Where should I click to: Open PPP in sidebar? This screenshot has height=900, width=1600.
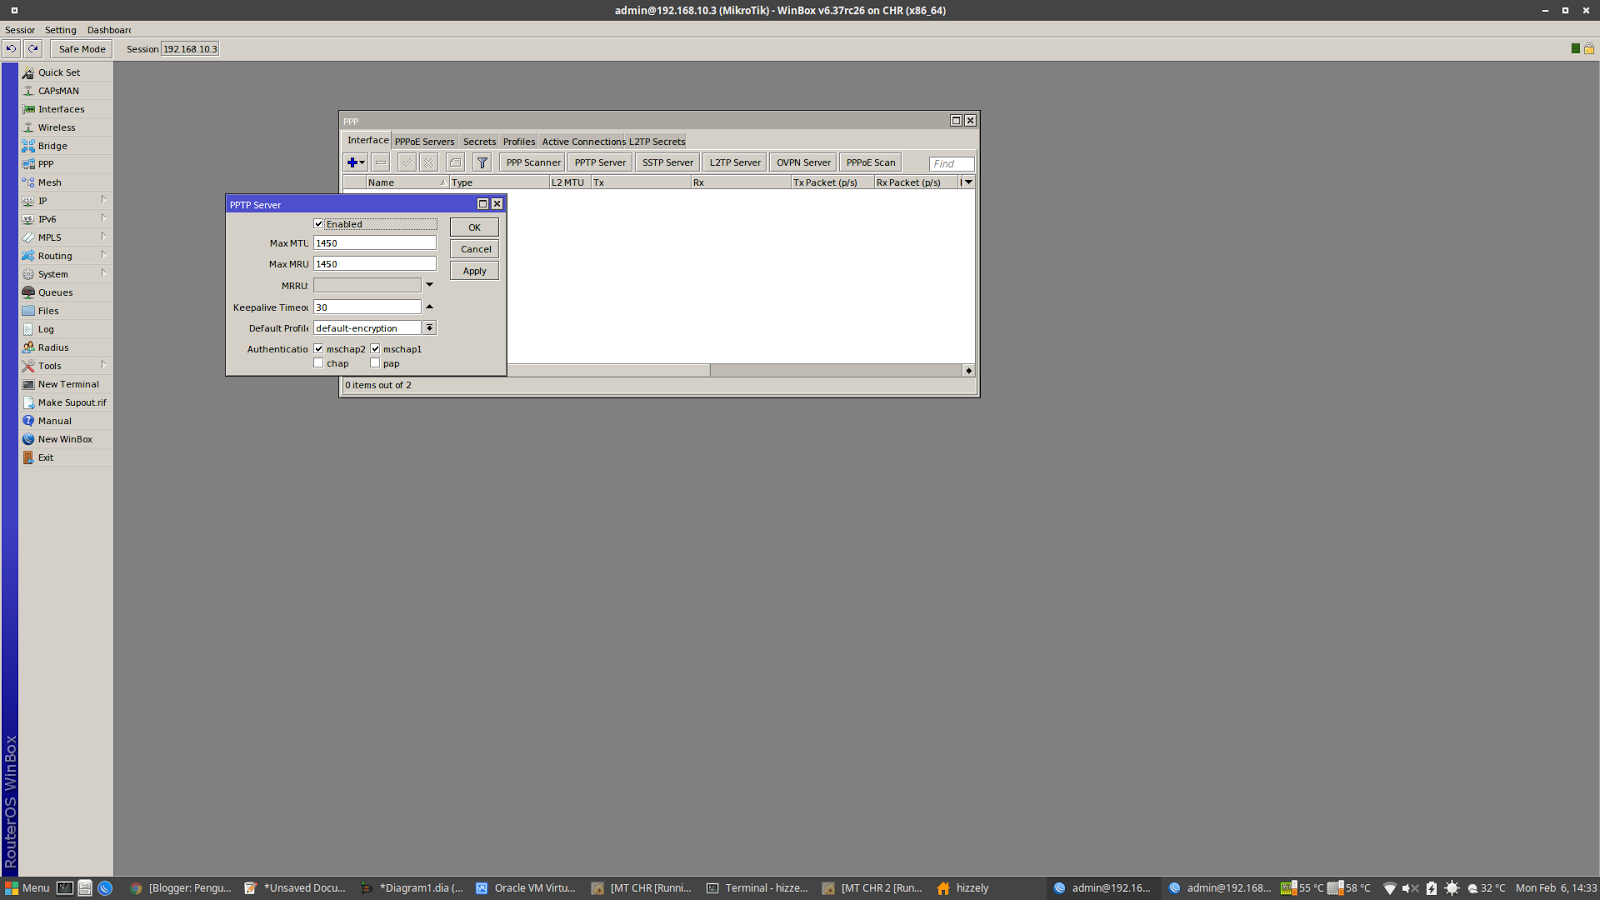pyautogui.click(x=66, y=164)
